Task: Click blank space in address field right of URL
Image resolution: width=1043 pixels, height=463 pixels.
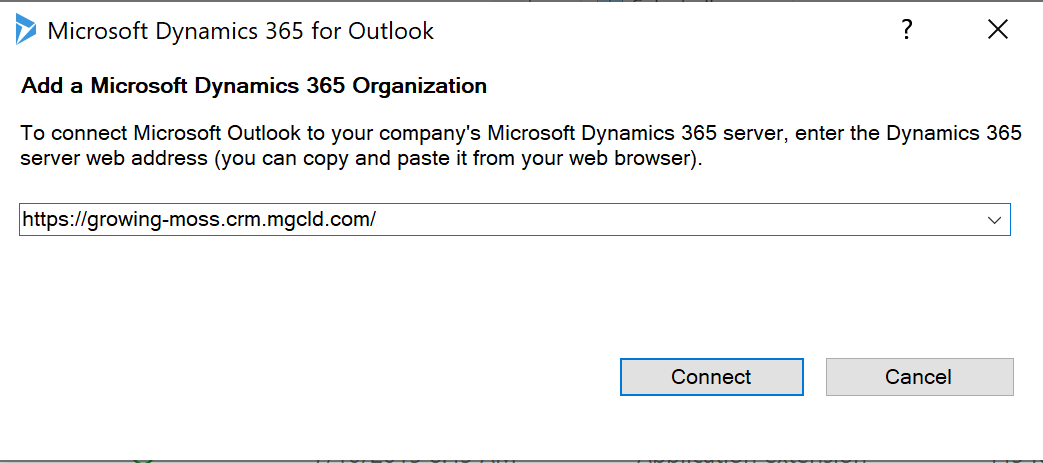Action: (x=680, y=220)
